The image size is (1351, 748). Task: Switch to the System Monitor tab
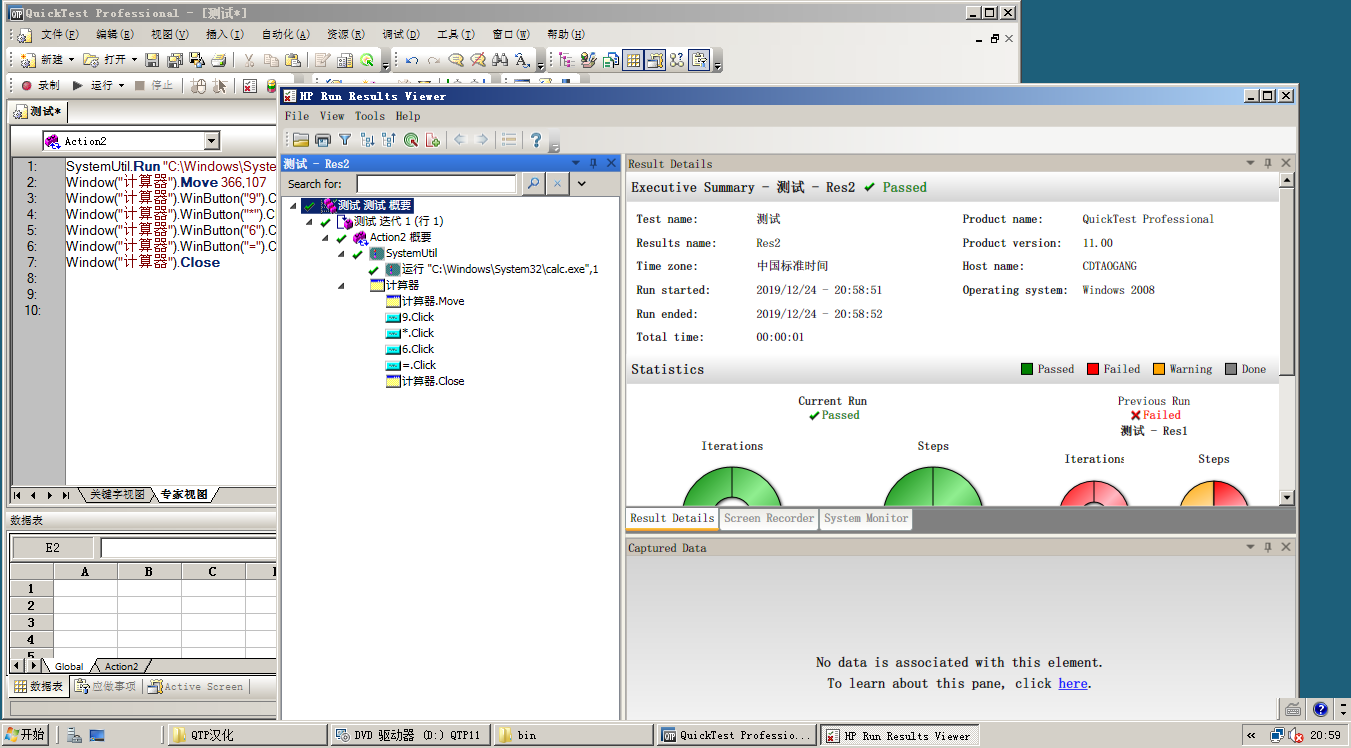866,518
